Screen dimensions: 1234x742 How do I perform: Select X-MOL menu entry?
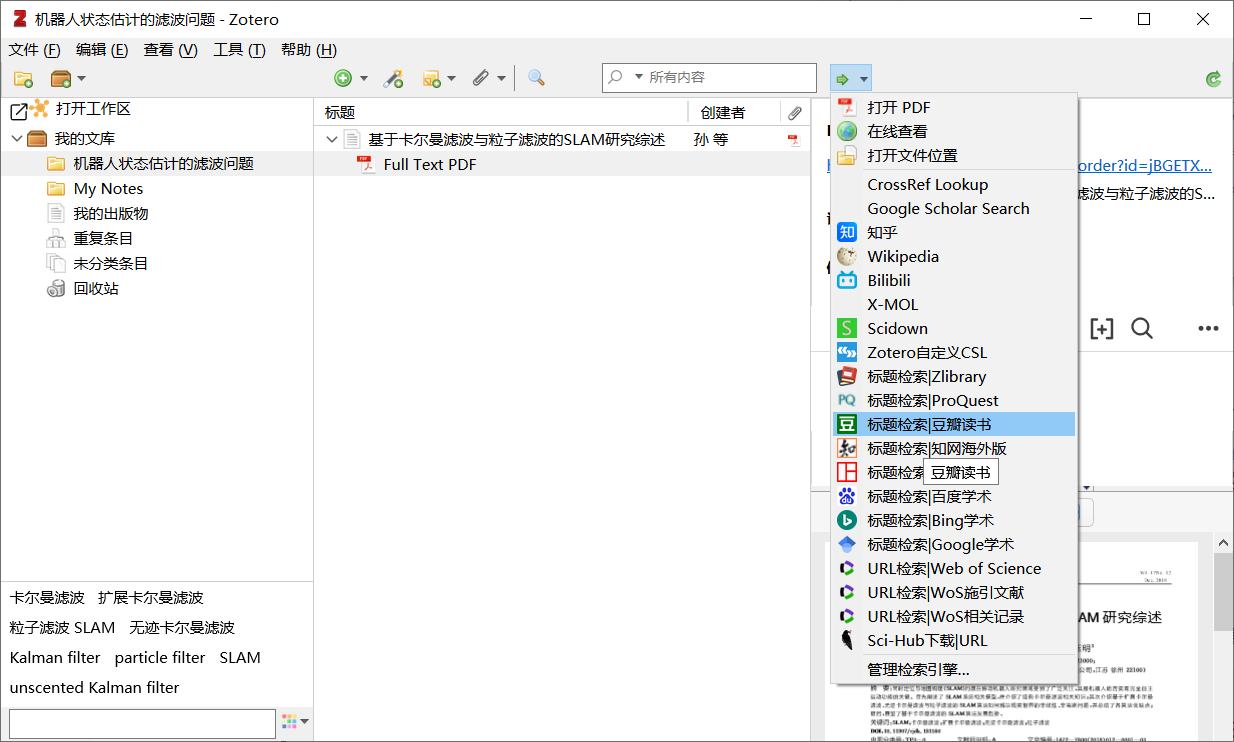(x=954, y=304)
